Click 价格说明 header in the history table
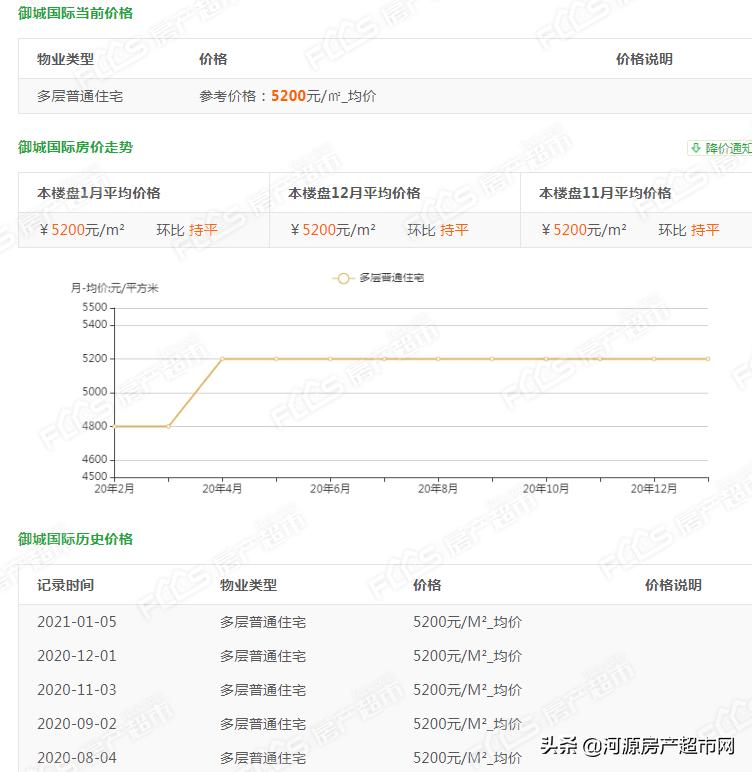The height and width of the screenshot is (772, 752). [674, 585]
